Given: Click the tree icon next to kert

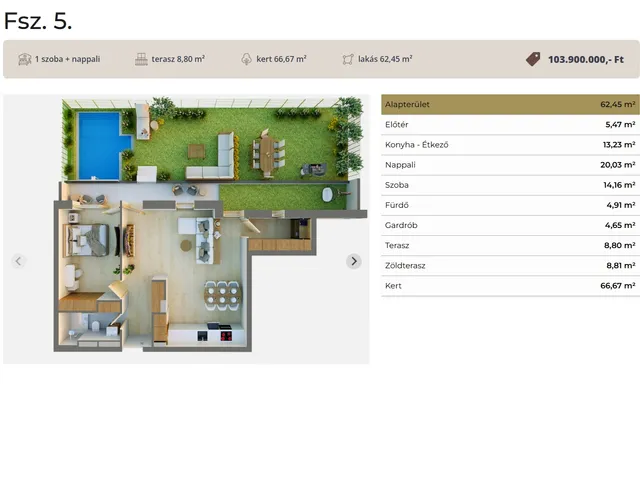Looking at the screenshot, I should 246,59.
